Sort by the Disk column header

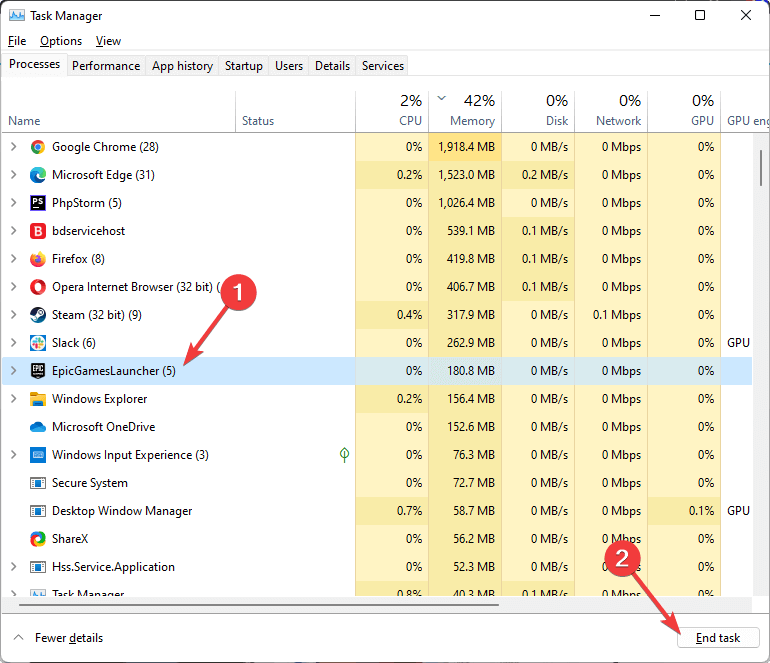click(x=538, y=112)
